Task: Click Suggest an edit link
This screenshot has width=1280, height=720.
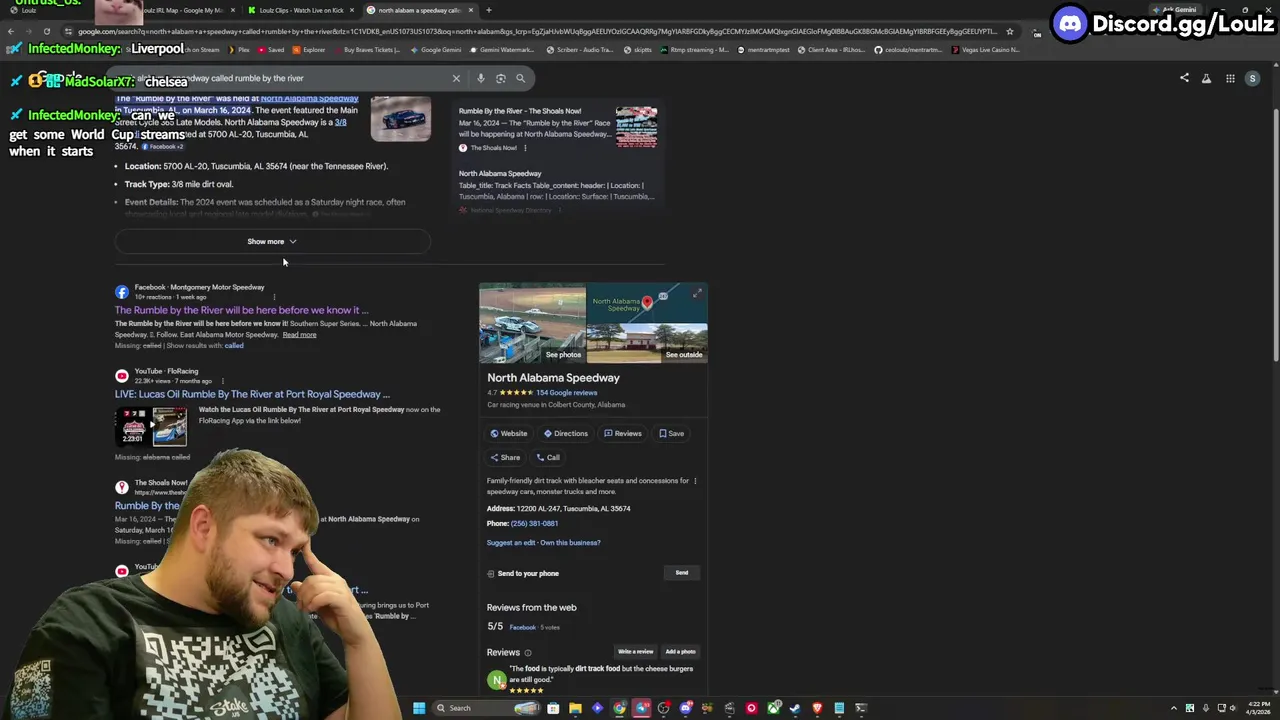Action: [511, 543]
